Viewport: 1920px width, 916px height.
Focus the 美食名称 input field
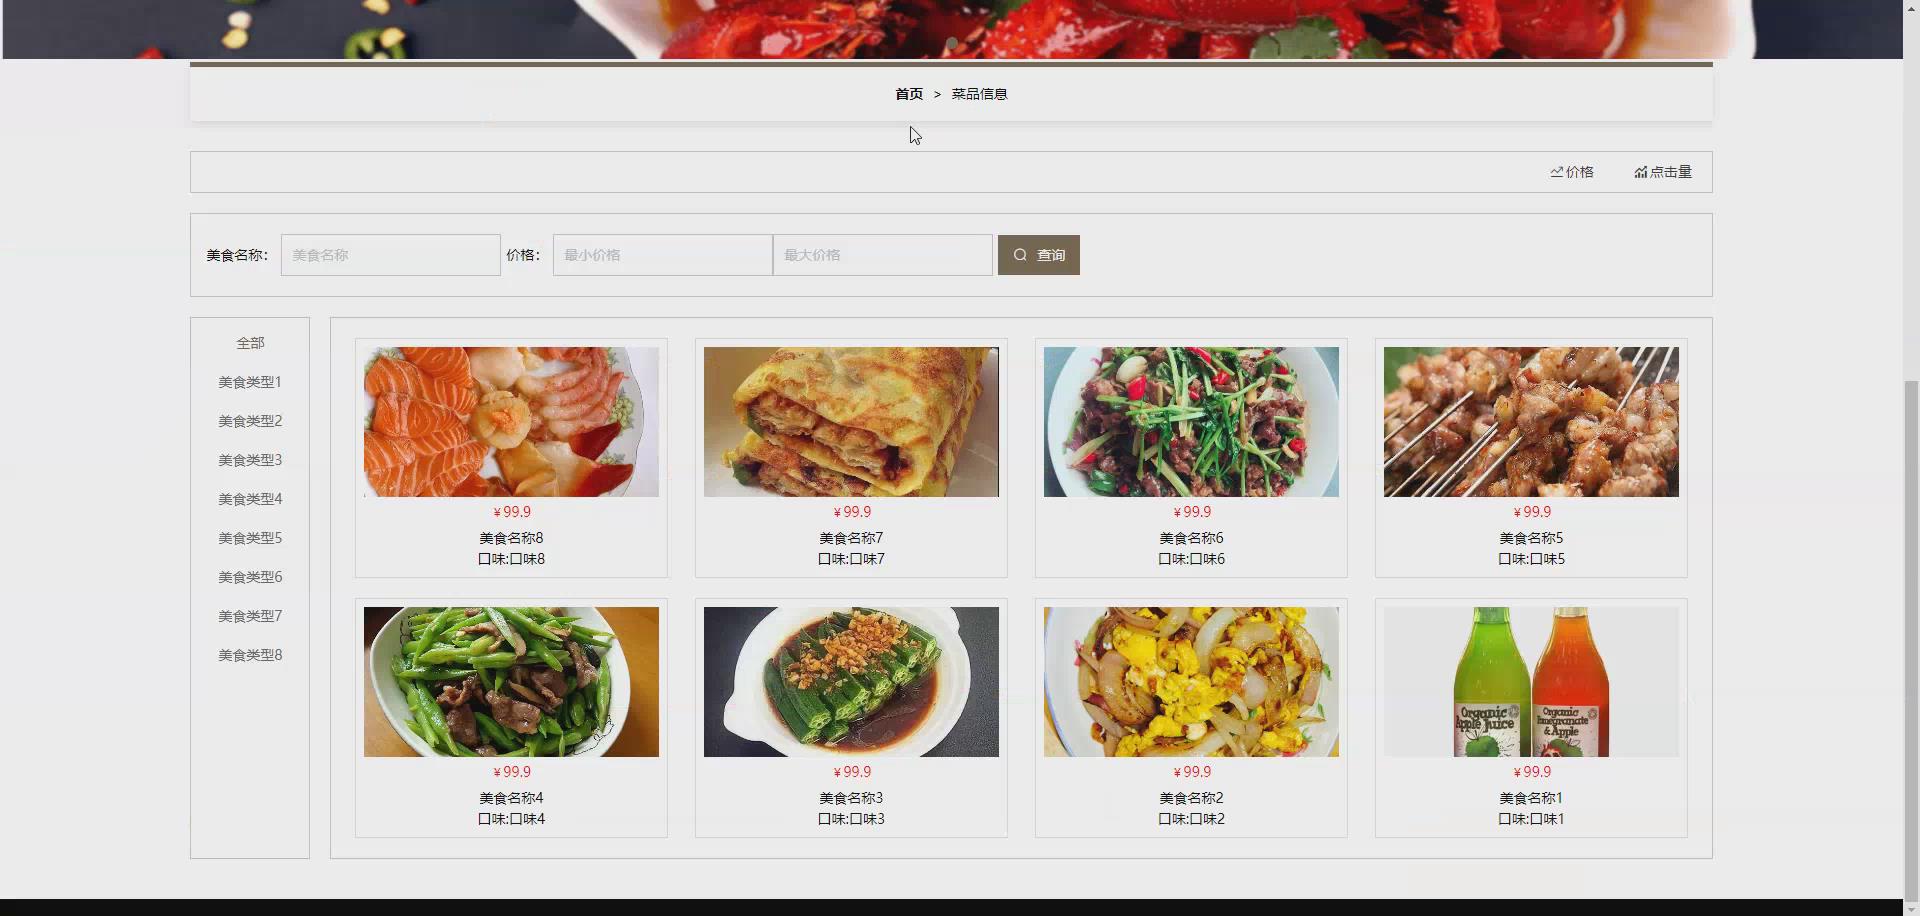(391, 255)
